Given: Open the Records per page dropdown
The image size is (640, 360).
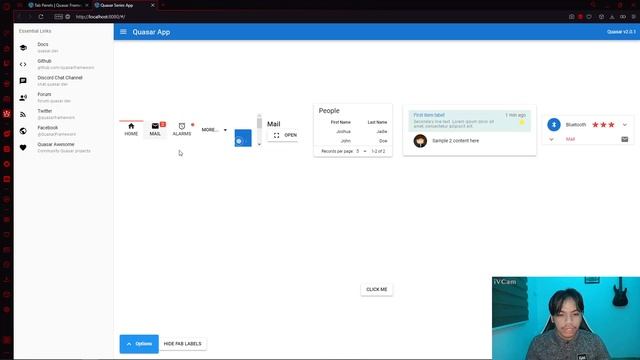Looking at the screenshot, I should pyautogui.click(x=362, y=151).
